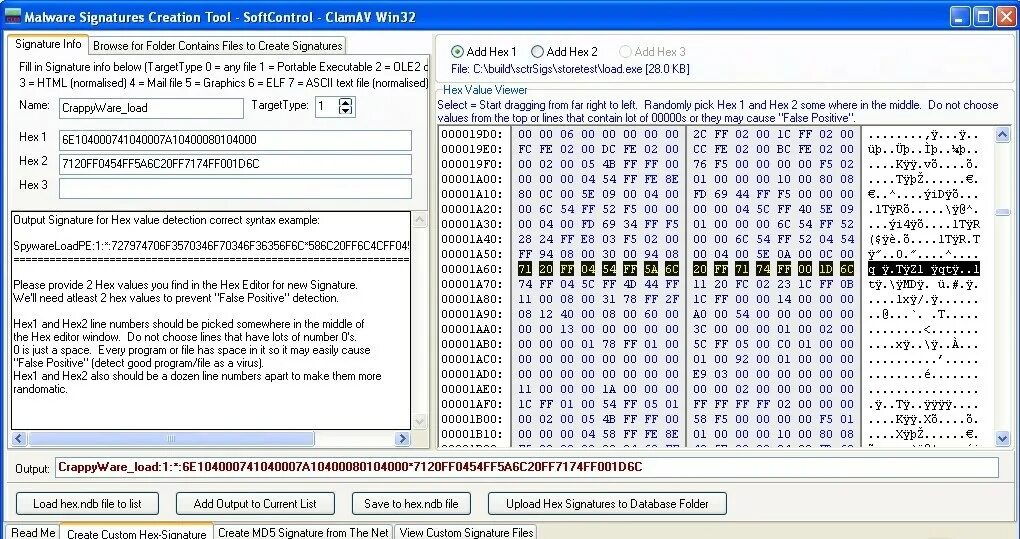Click hex offset row 00001AF0
The image size is (1020, 539).
[472, 404]
